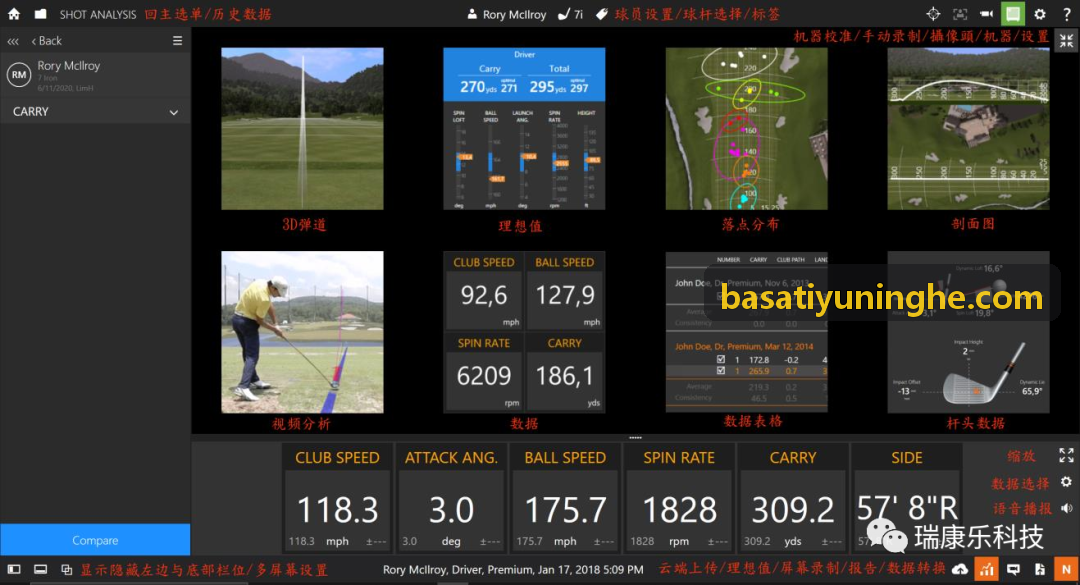1080x585 pixels.
Task: Go Back in the sidebar
Action: tap(47, 41)
